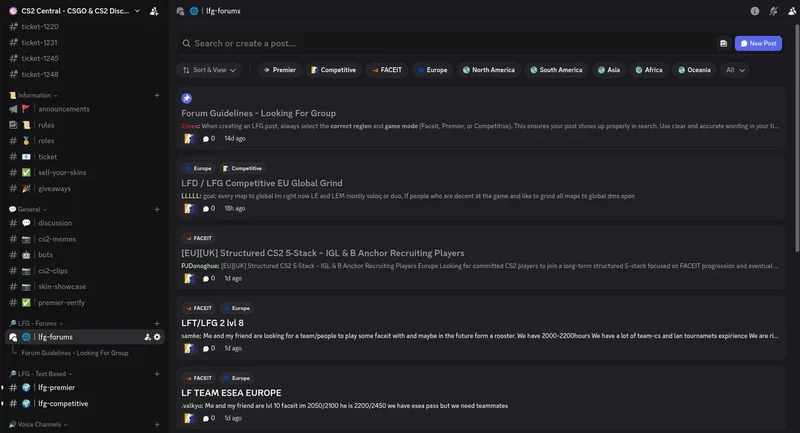Image resolution: width=800 pixels, height=433 pixels.
Task: Filter posts by Africa tag
Action: coord(649,70)
